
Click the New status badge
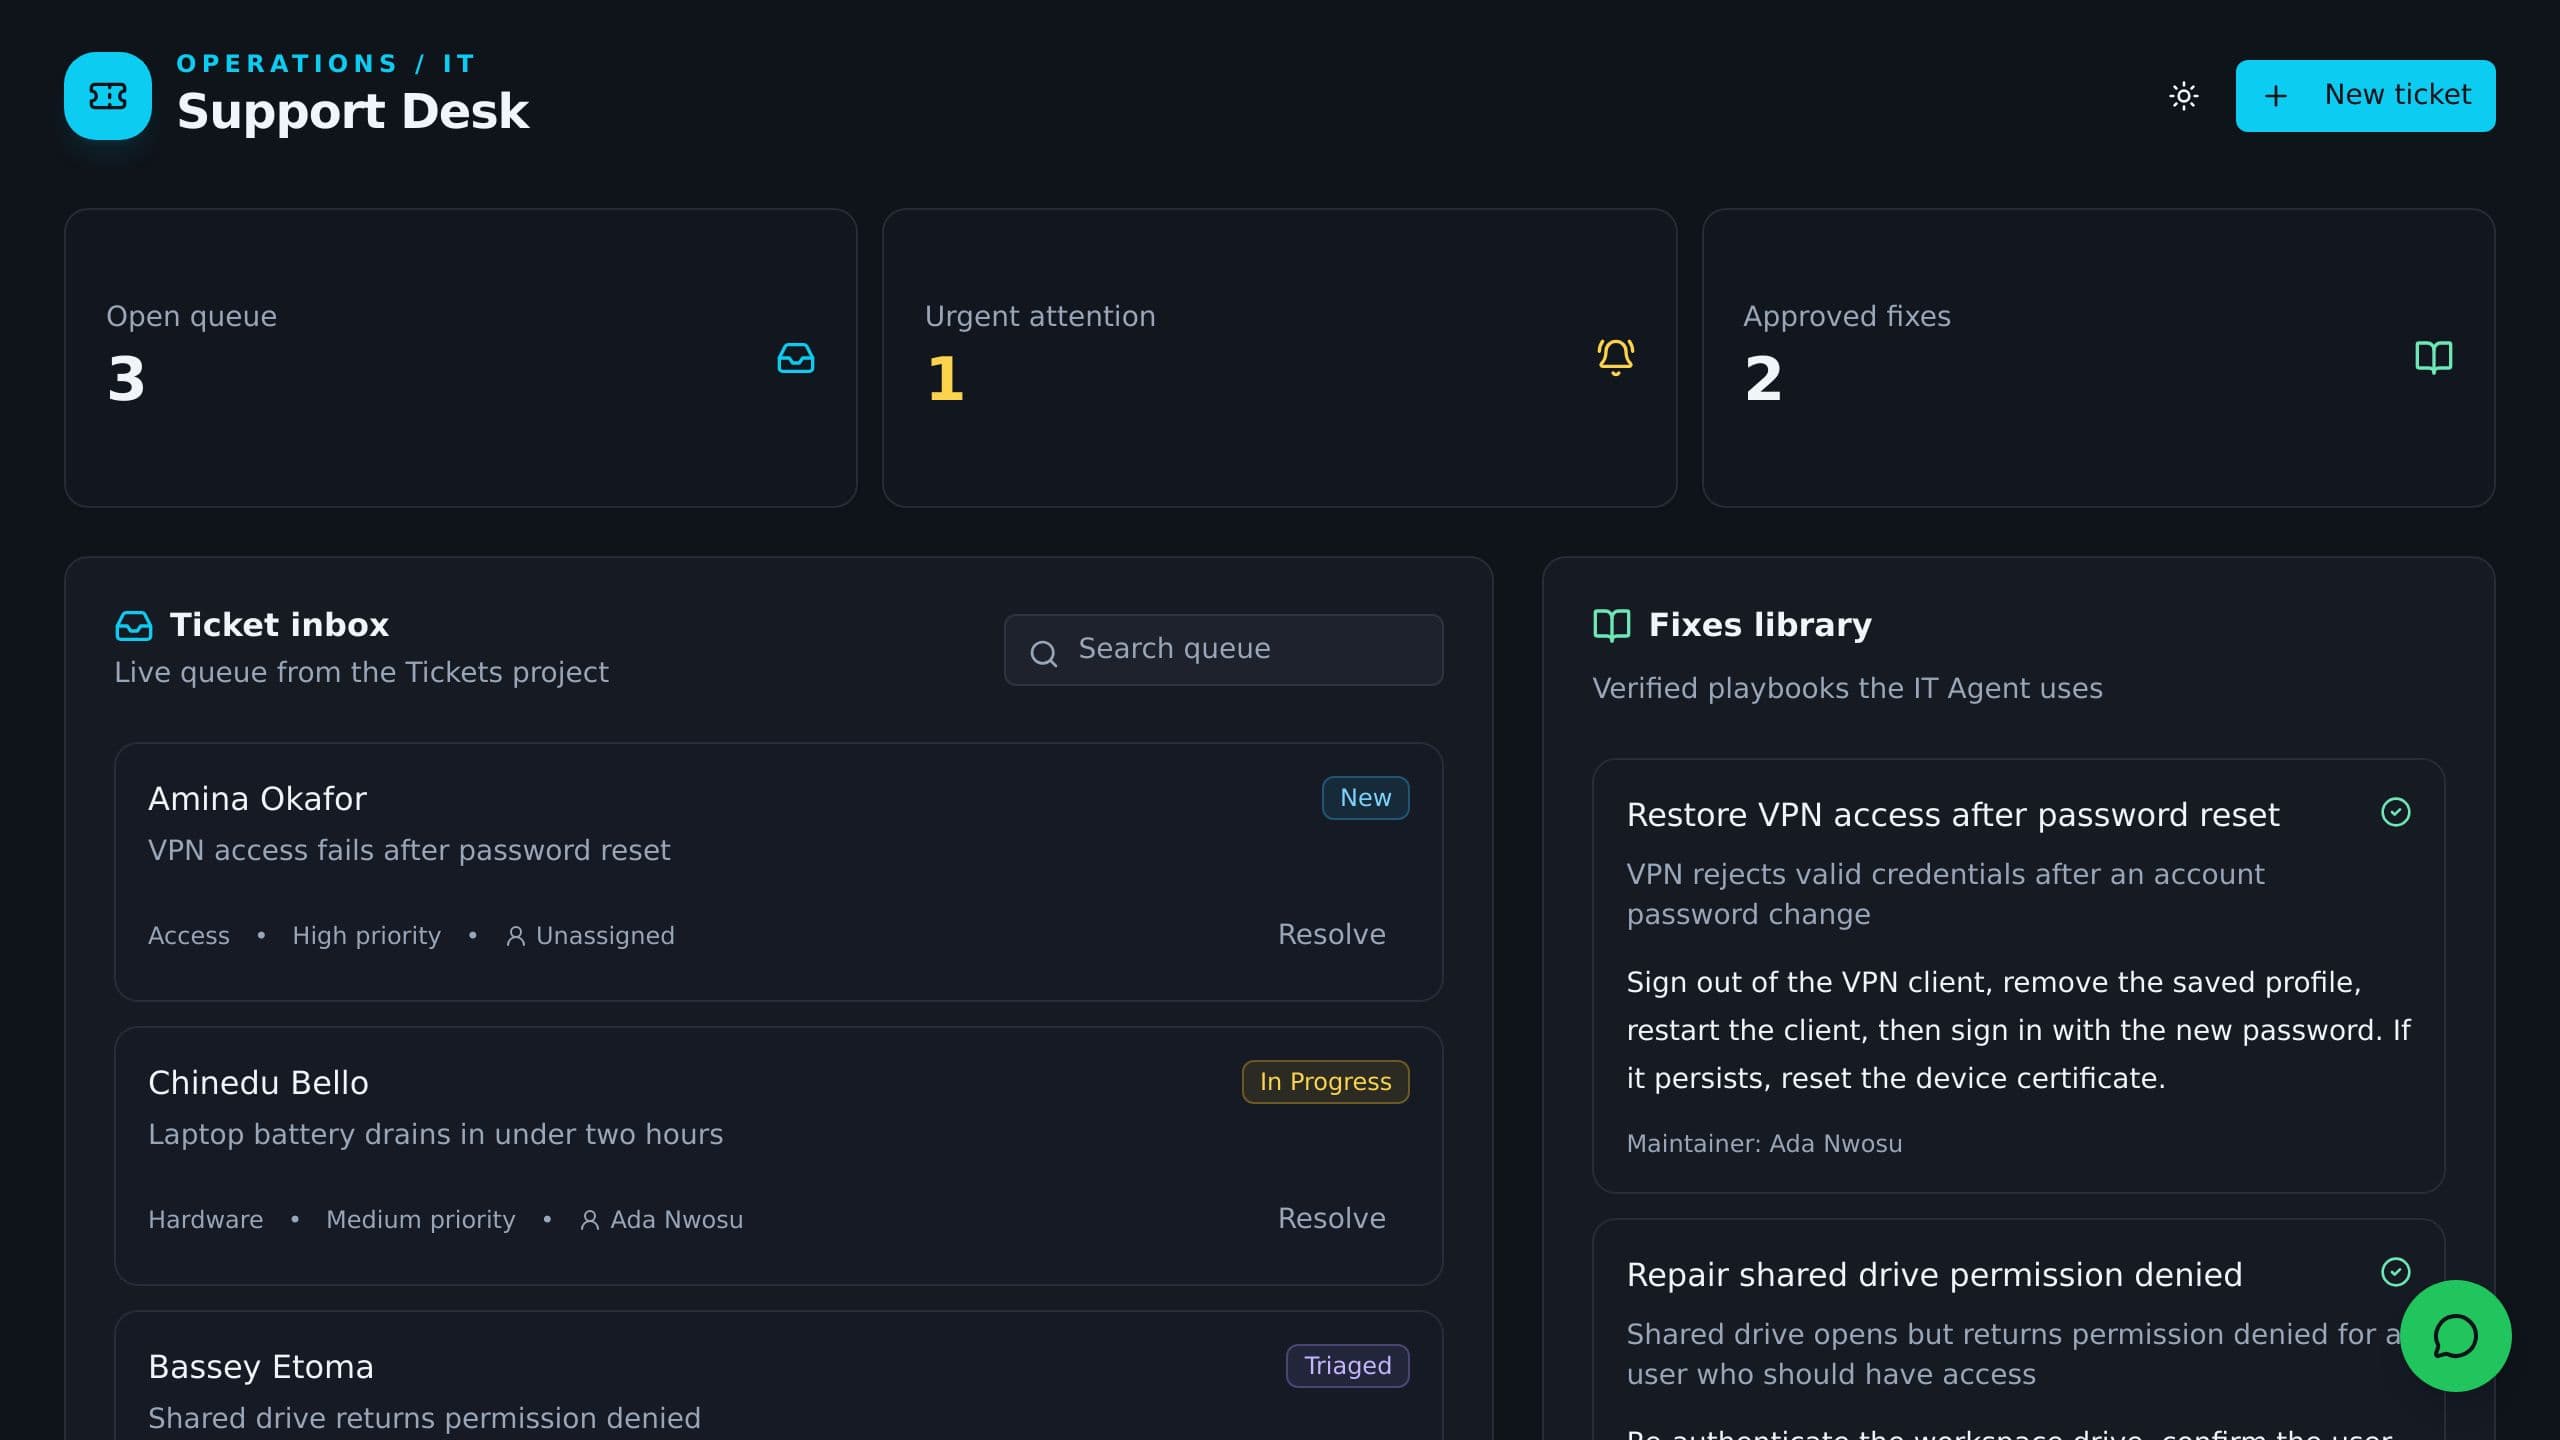[x=1365, y=798]
